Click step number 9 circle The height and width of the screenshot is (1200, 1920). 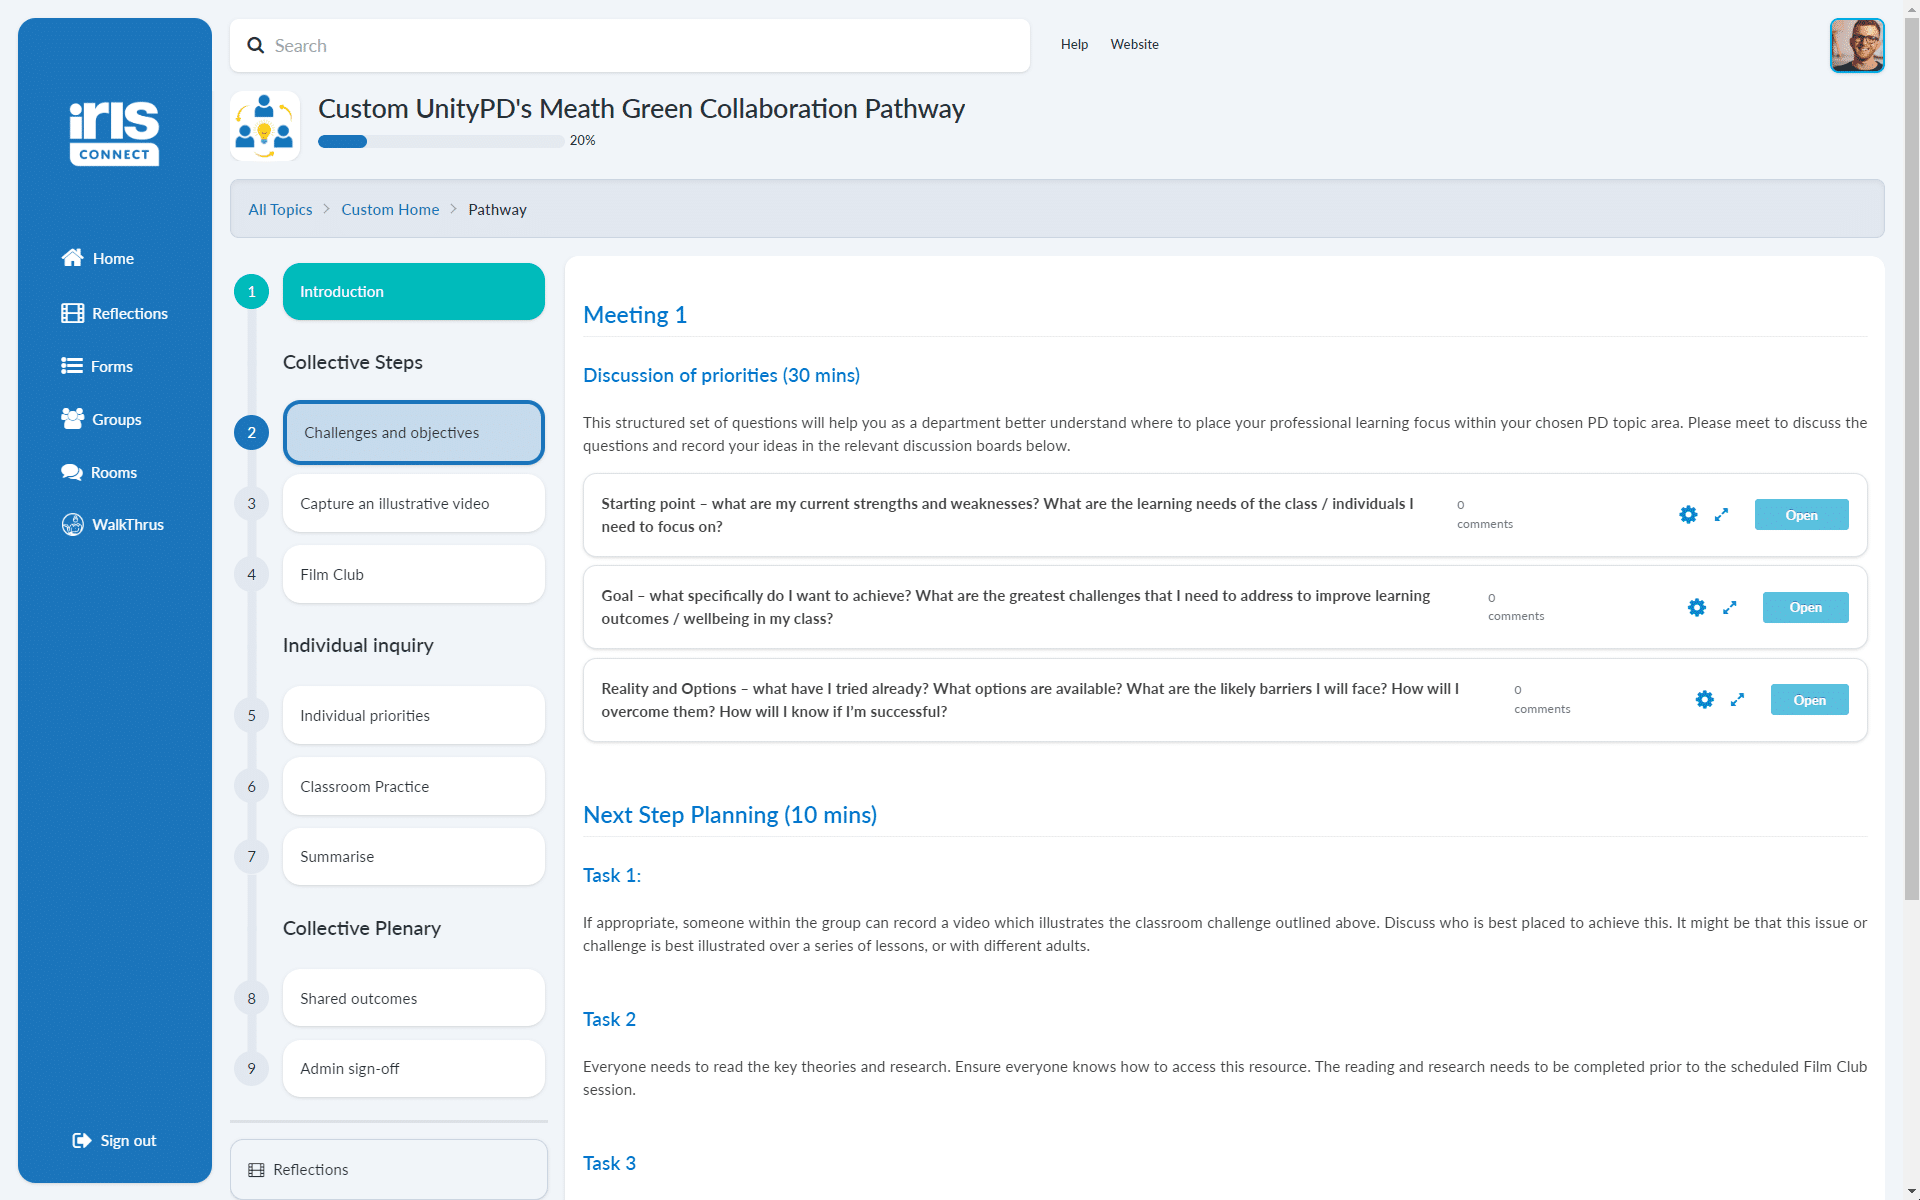point(251,1069)
